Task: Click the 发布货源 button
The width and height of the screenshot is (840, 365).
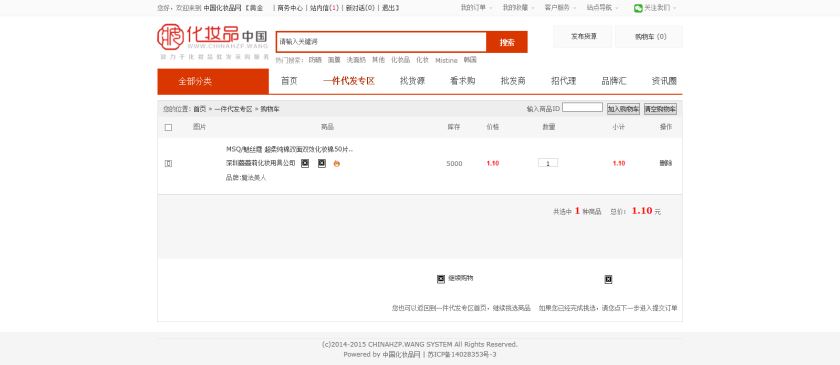Action: point(583,36)
